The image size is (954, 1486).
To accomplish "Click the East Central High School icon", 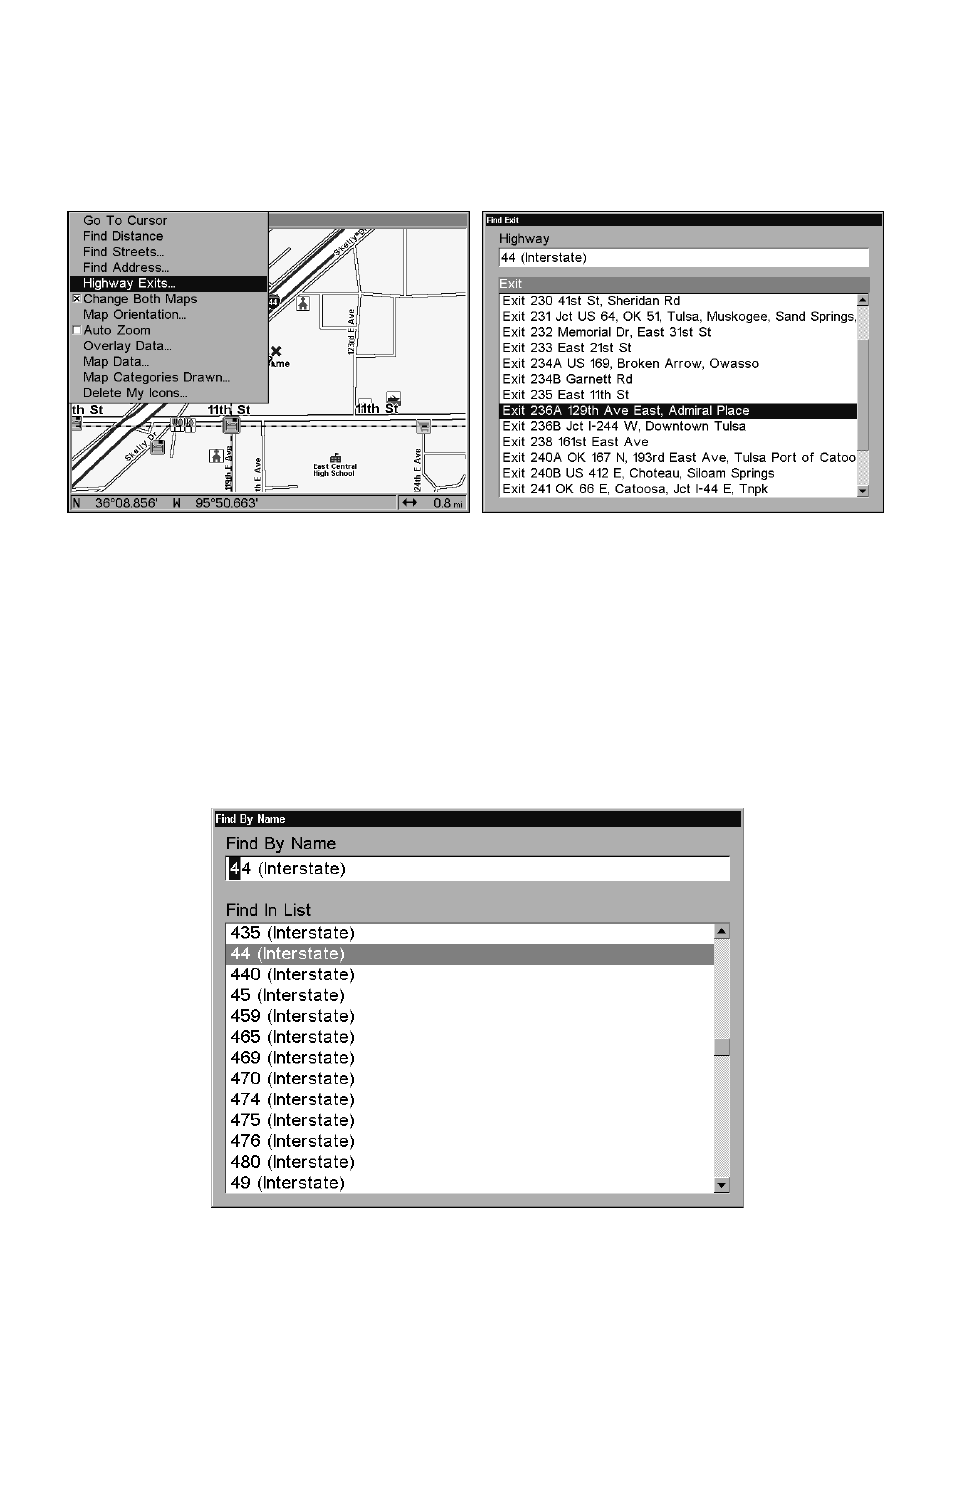I will coord(335,458).
